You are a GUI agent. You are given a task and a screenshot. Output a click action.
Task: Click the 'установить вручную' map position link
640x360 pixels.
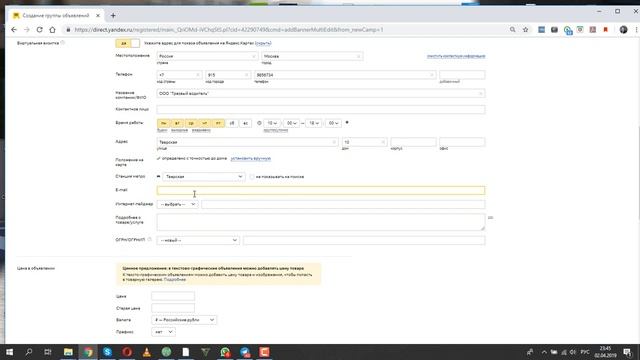(x=251, y=158)
